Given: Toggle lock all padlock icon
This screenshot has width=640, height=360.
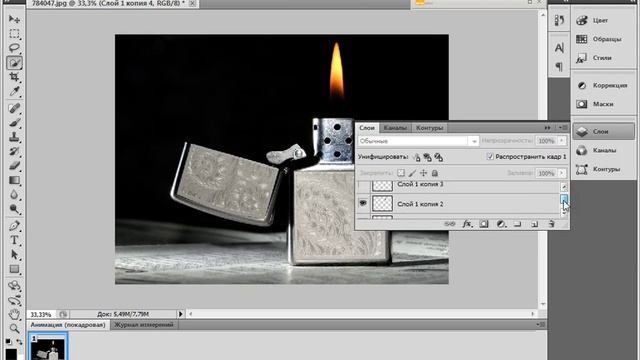Looking at the screenshot, I should [435, 173].
